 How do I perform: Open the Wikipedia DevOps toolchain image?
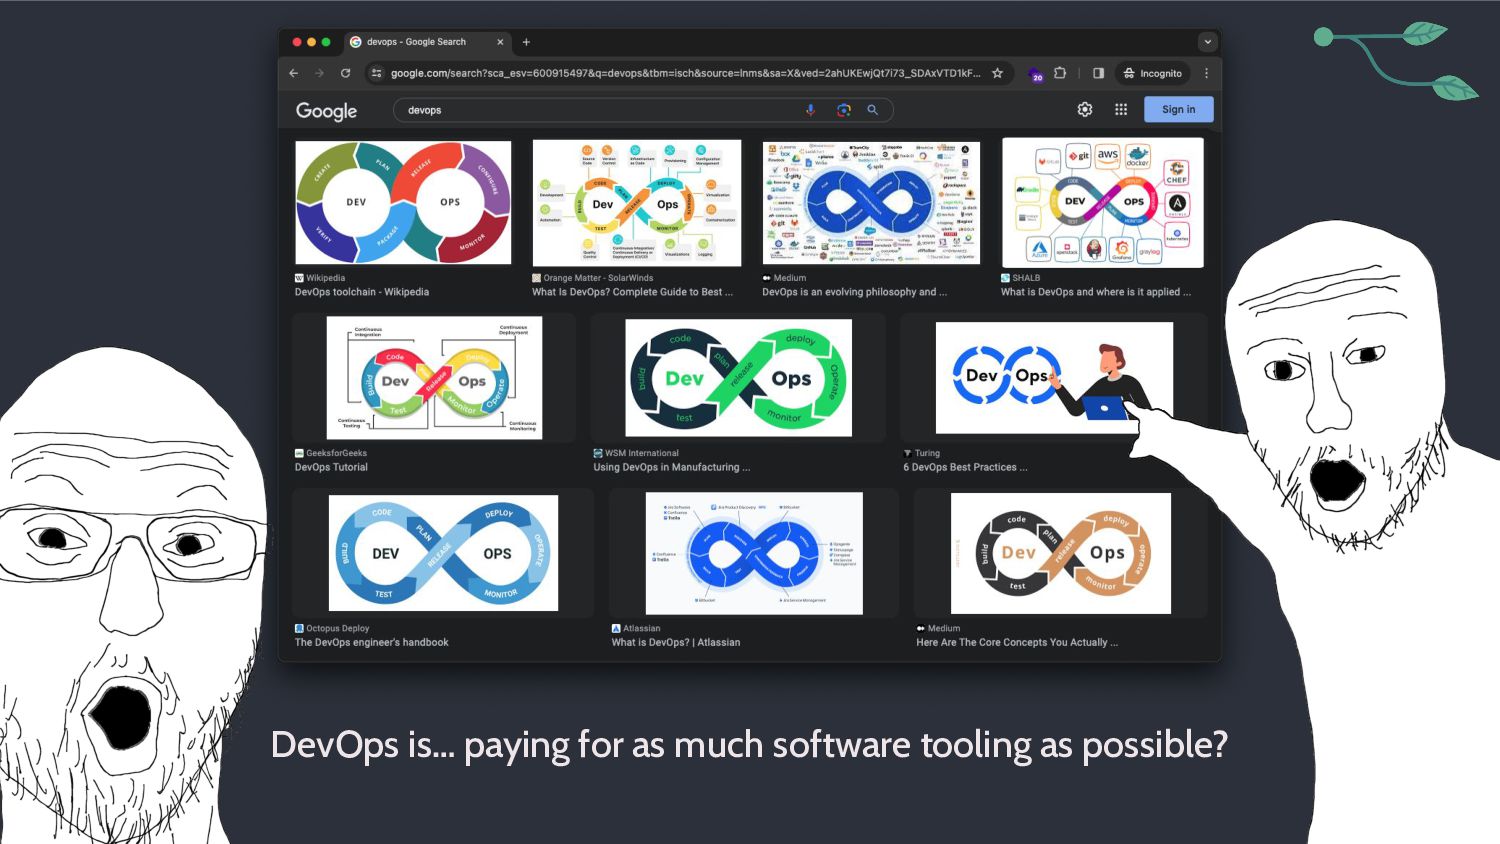pyautogui.click(x=403, y=203)
